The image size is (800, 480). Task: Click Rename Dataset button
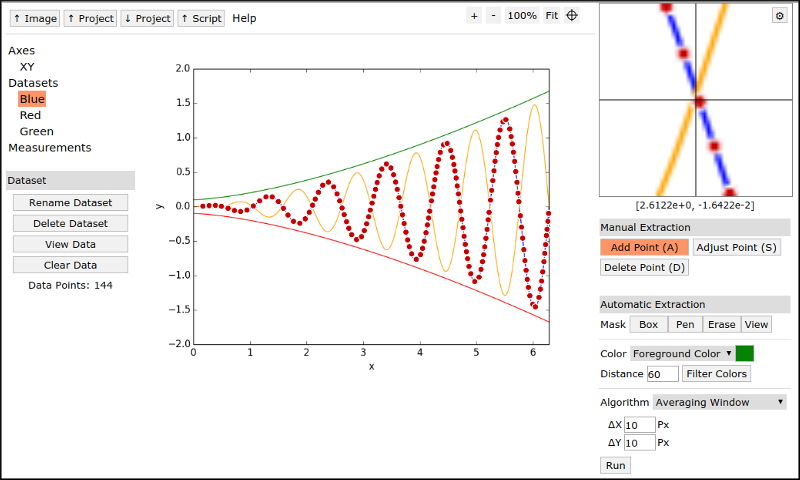click(70, 203)
